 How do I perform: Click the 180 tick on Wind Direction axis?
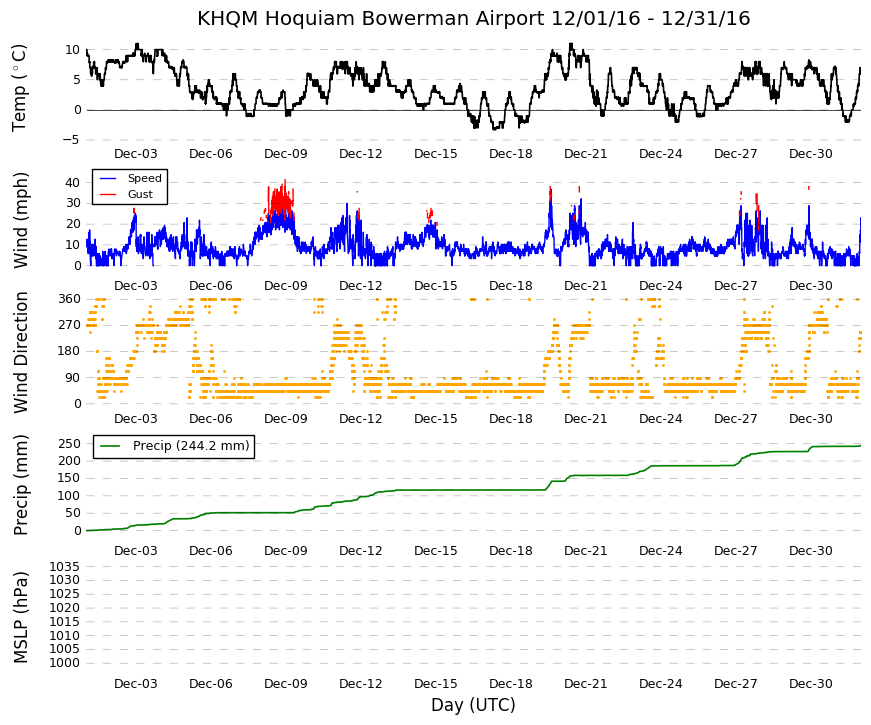(69, 352)
